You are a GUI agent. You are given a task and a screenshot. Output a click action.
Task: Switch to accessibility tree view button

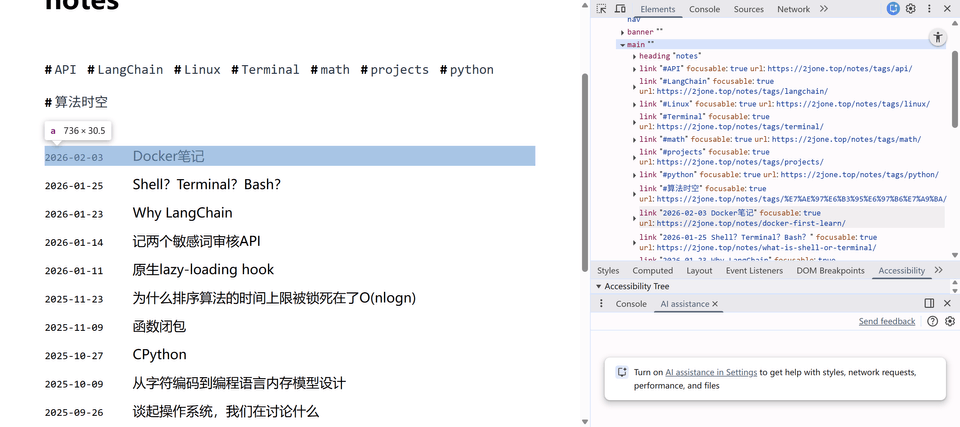[x=937, y=37]
